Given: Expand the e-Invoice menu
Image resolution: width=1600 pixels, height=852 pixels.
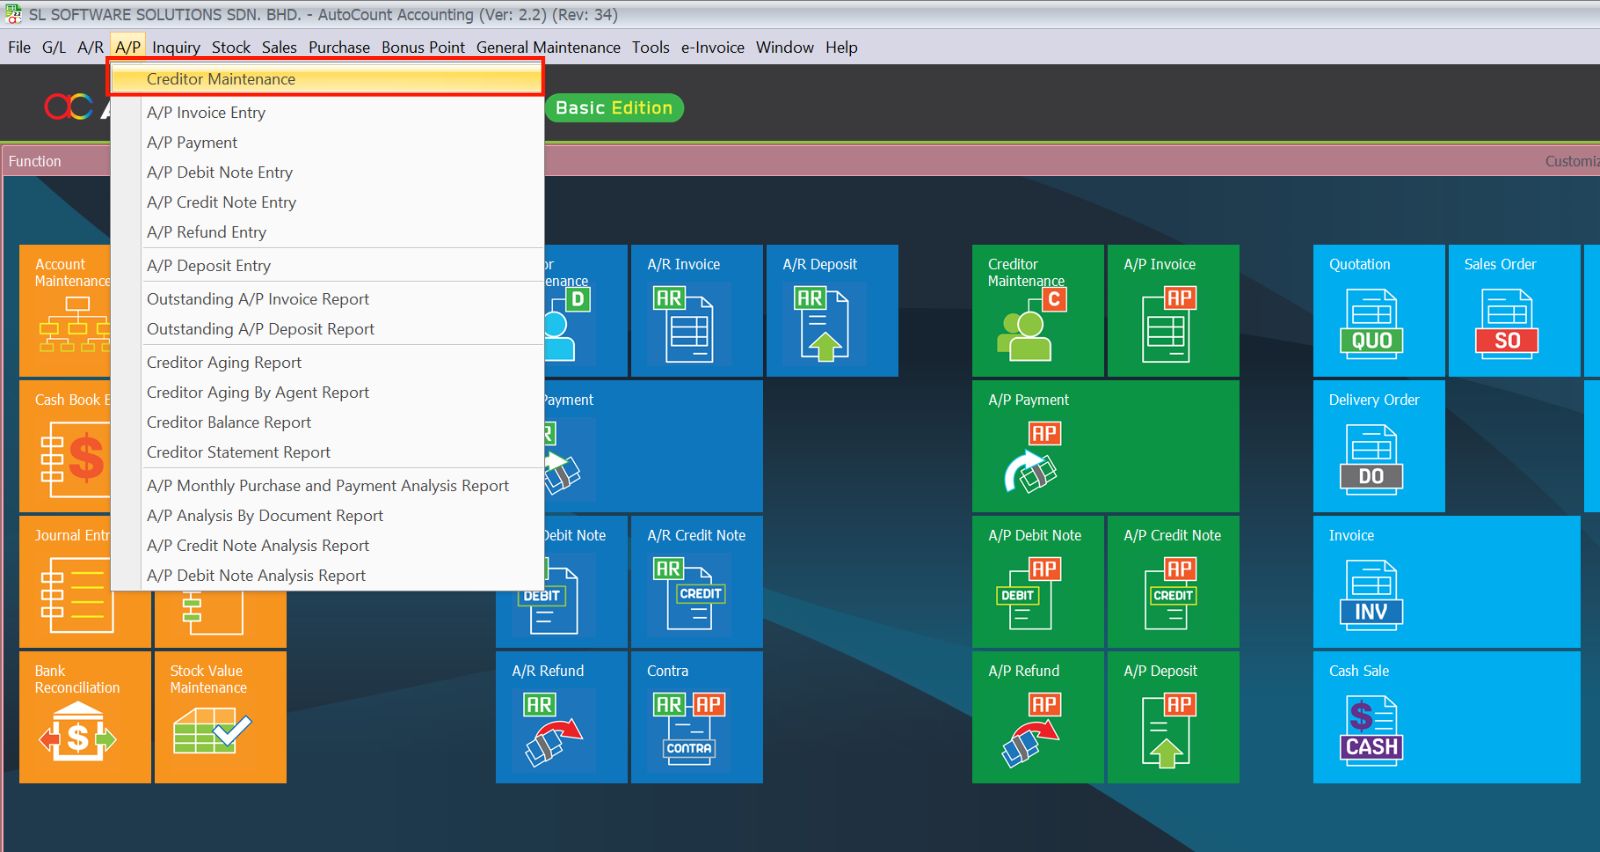Looking at the screenshot, I should click(x=712, y=47).
